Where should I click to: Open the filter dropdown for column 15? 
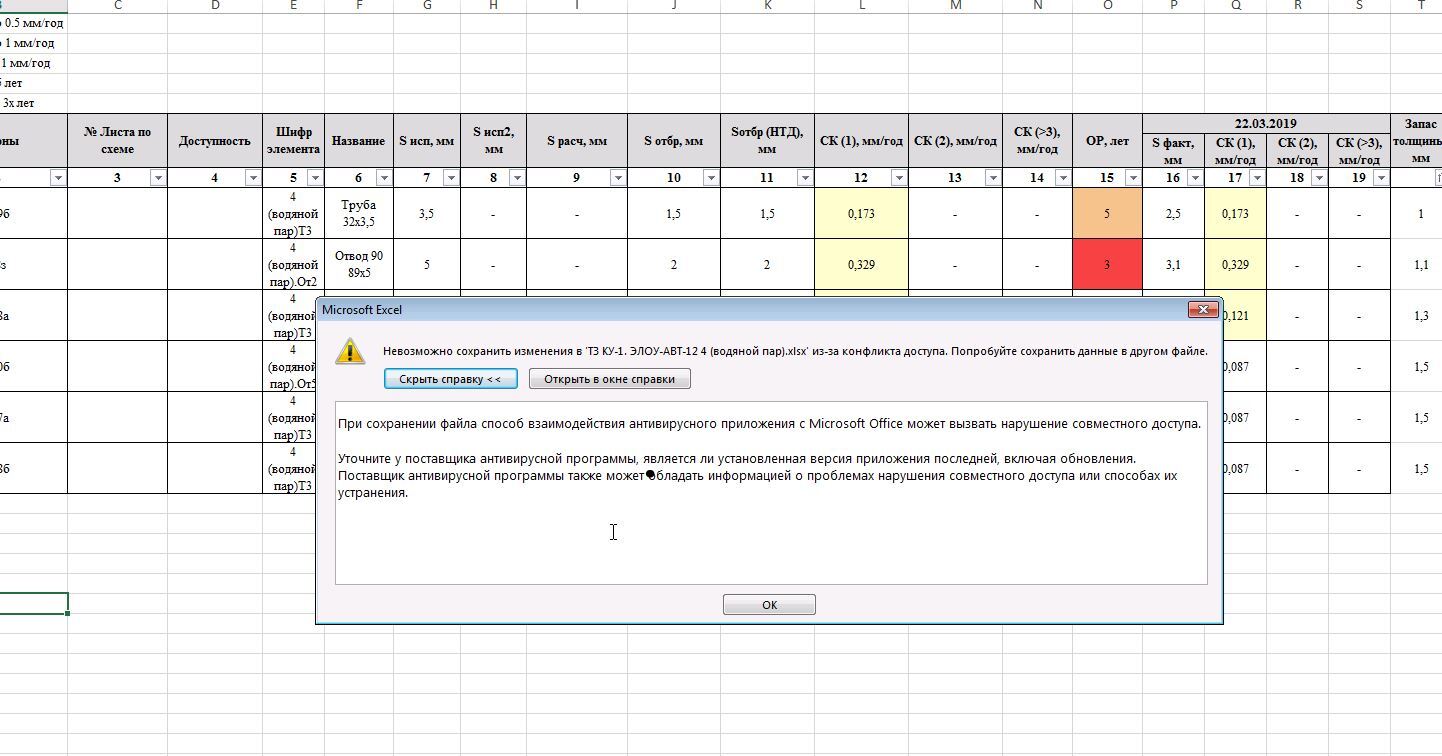(1132, 178)
